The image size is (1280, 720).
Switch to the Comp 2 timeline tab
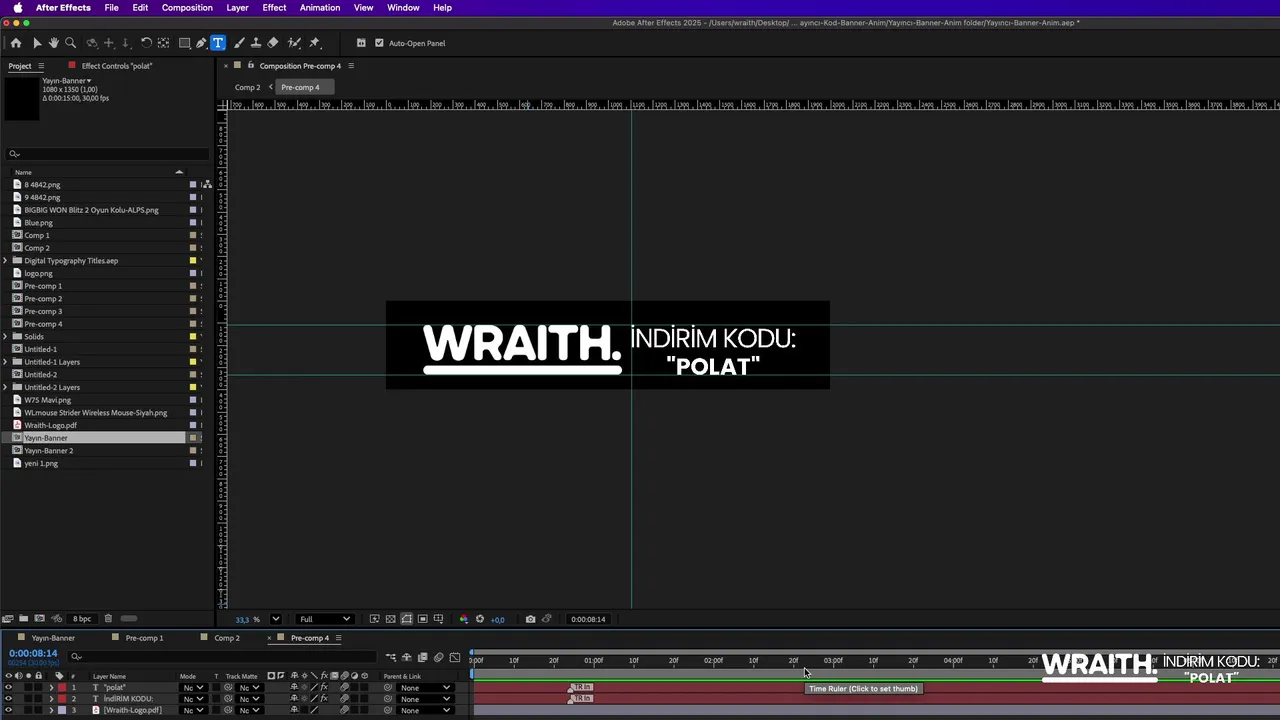click(227, 638)
